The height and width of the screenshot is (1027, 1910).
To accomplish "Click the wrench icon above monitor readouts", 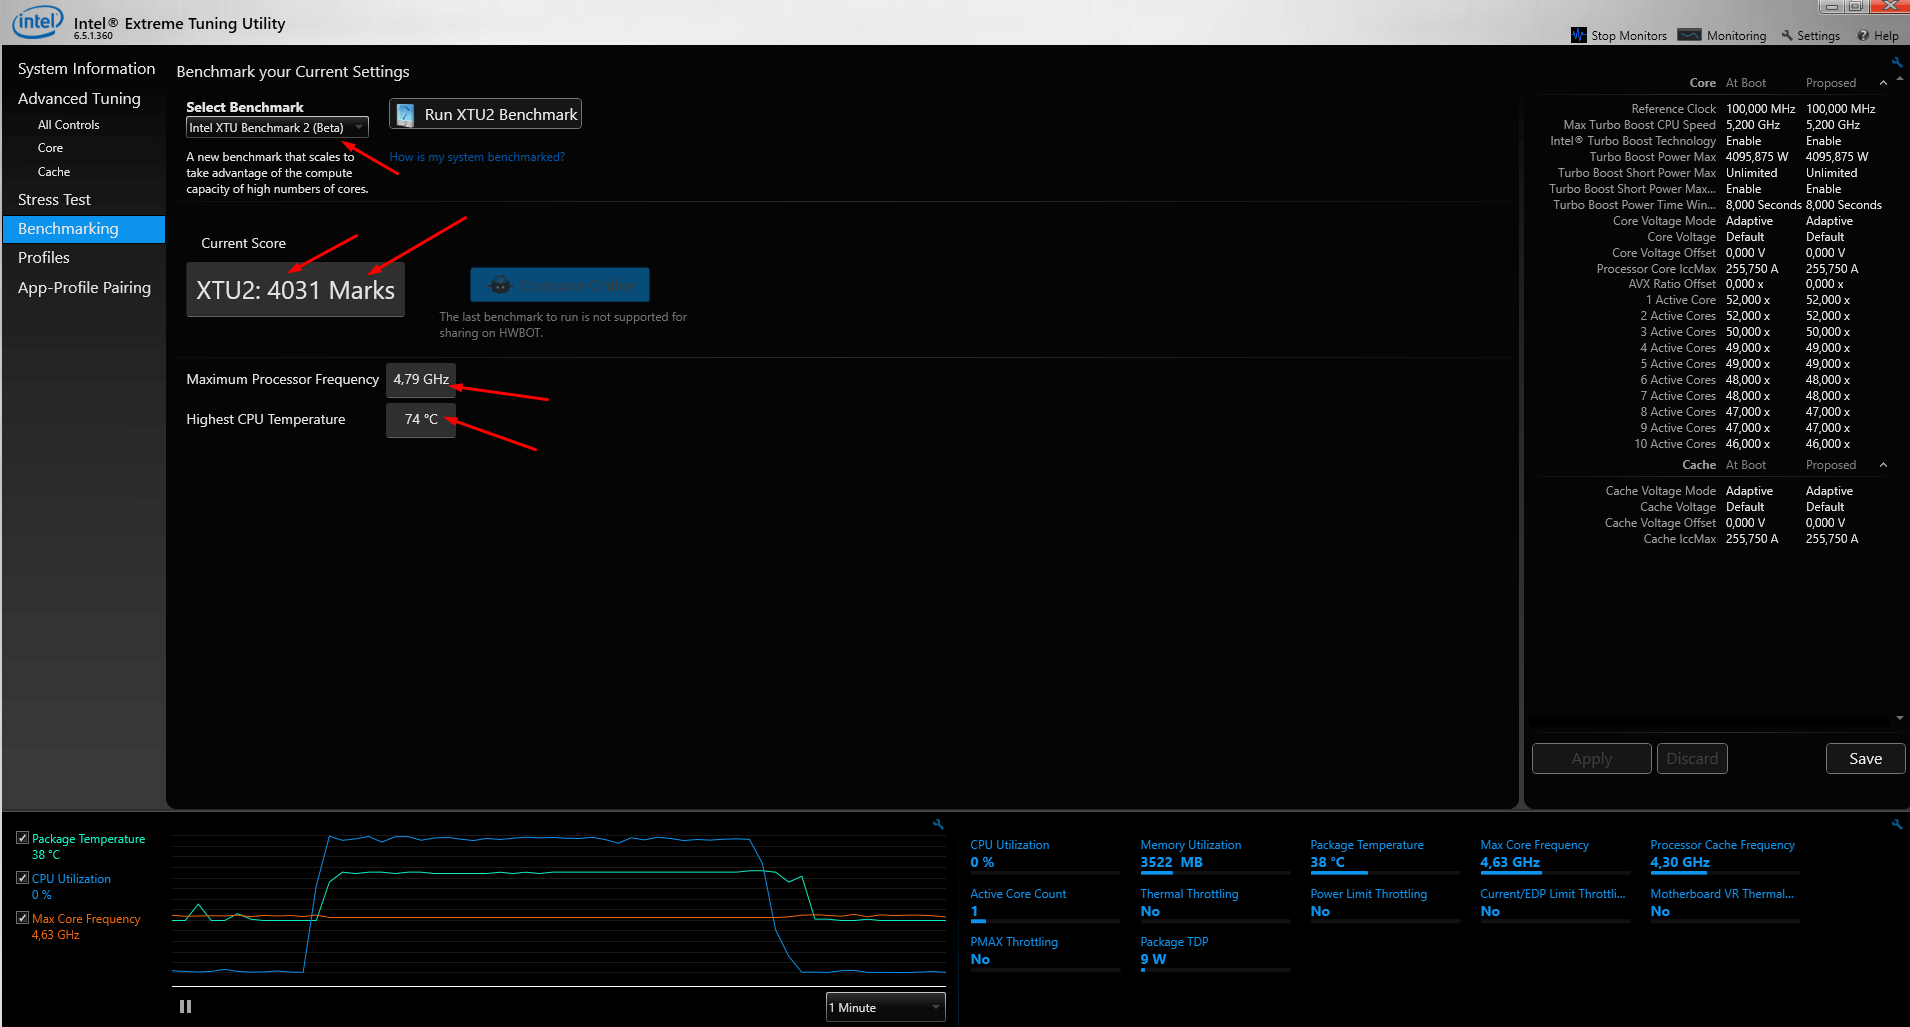I will click(x=1896, y=824).
